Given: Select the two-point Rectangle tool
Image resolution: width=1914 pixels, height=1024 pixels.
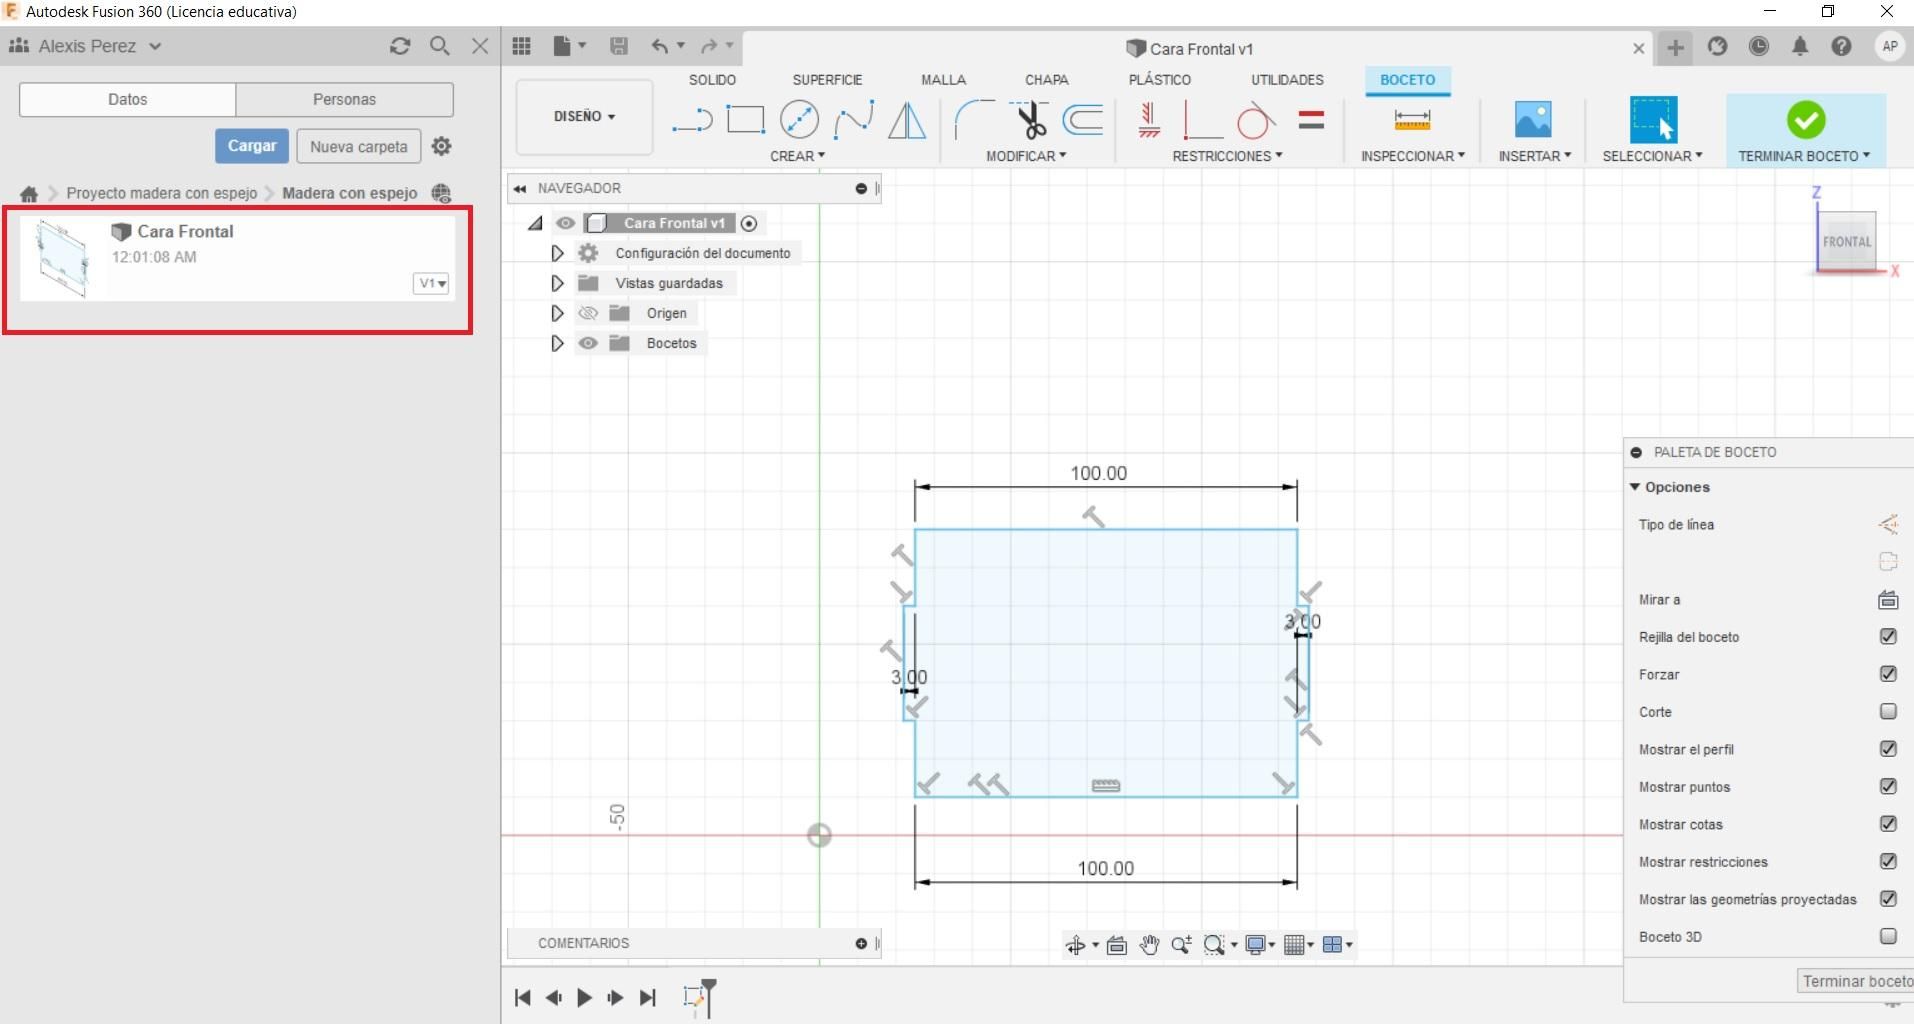Looking at the screenshot, I should (x=745, y=120).
